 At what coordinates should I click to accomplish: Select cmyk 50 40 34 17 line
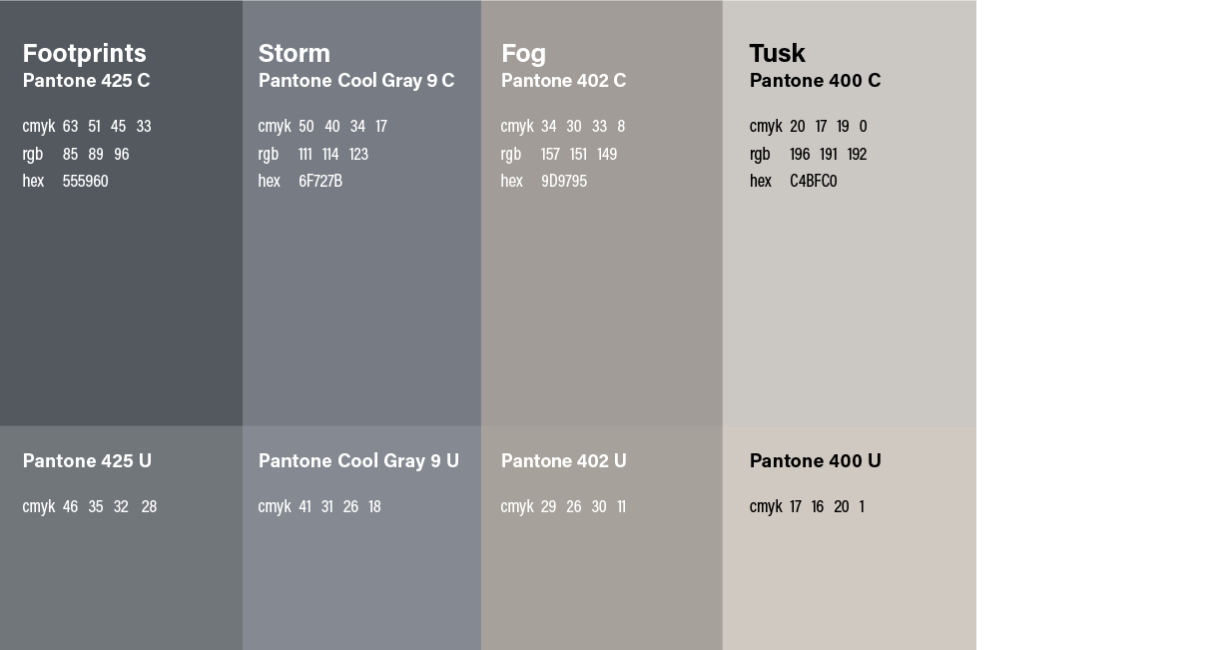point(322,127)
